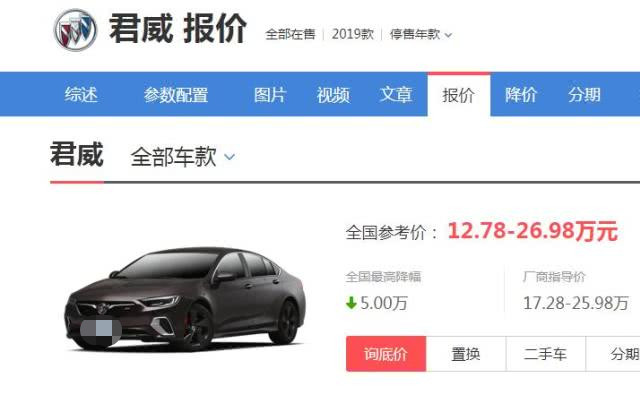Click the Buick logo icon
This screenshot has width=640, height=411.
point(76,30)
